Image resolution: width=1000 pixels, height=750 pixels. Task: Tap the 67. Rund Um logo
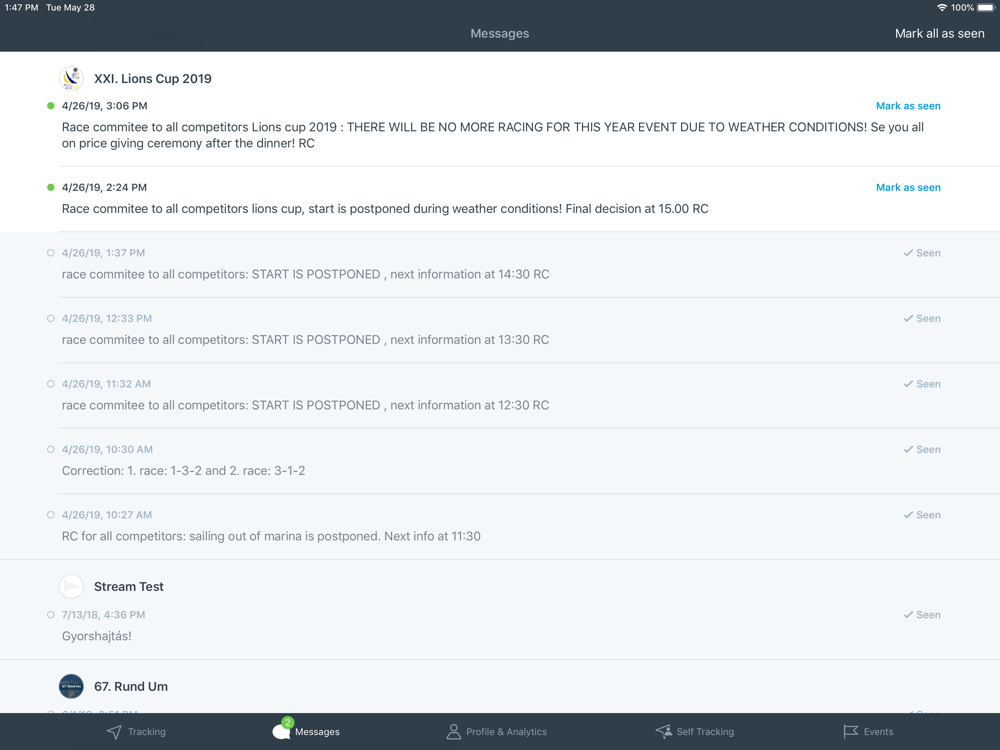[x=71, y=686]
